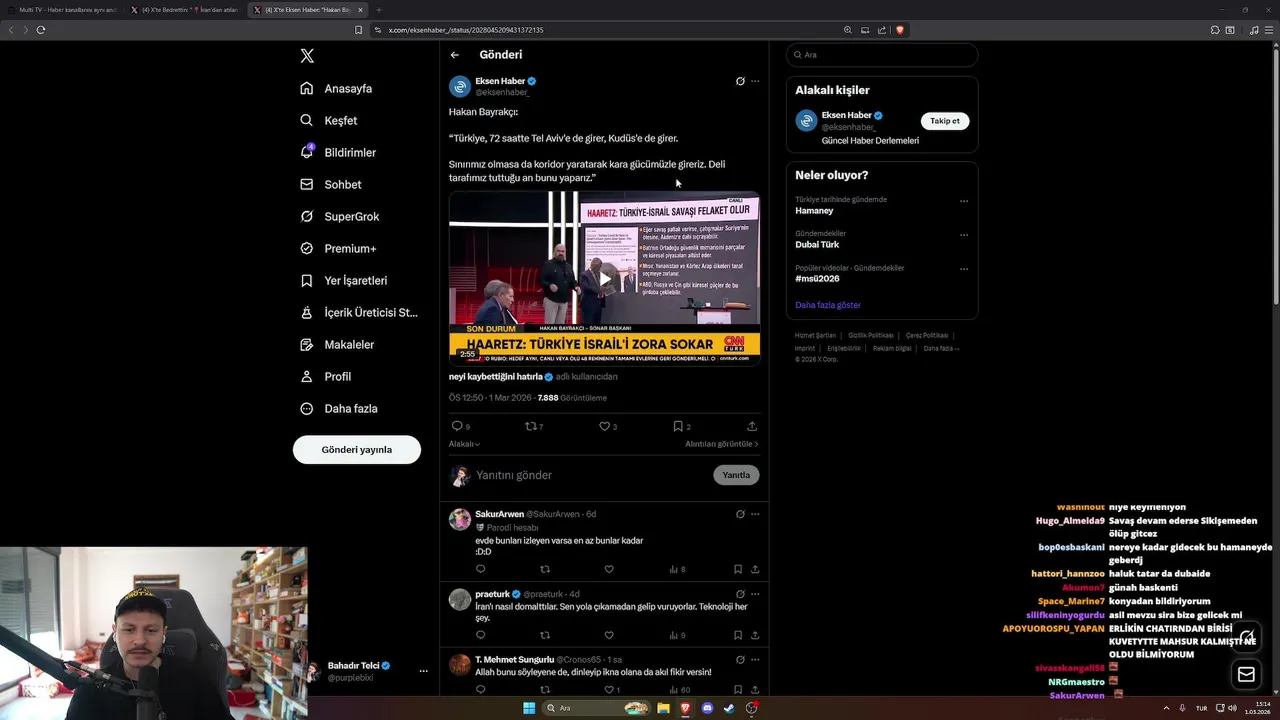View stats on SakurArwen reply
This screenshot has width=1280, height=720.
(677, 569)
